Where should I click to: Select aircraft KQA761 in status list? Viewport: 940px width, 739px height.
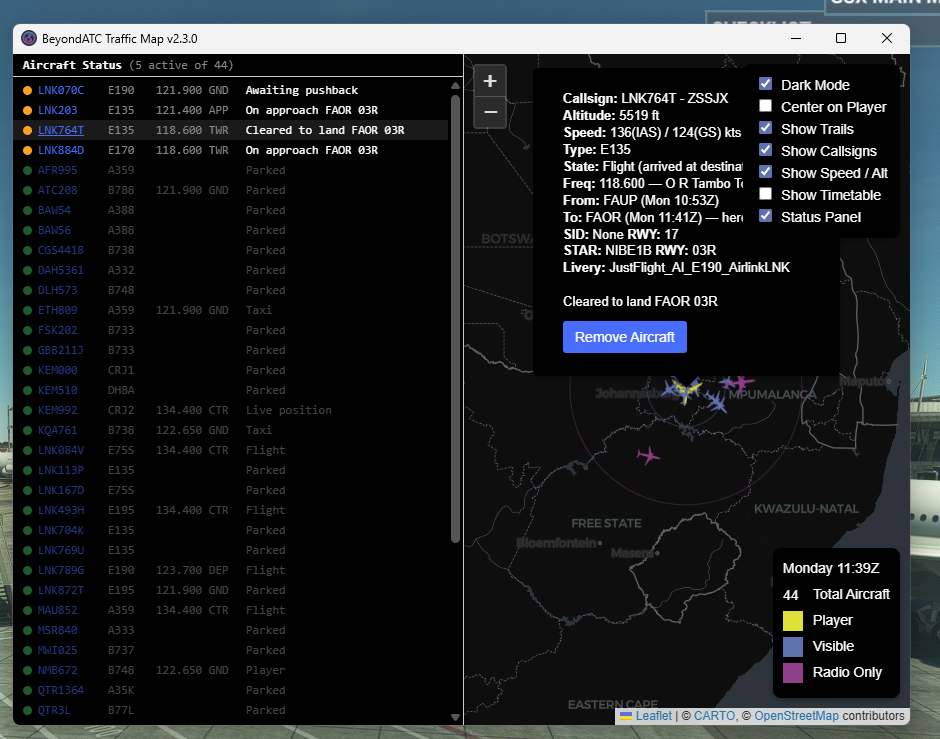[58, 430]
